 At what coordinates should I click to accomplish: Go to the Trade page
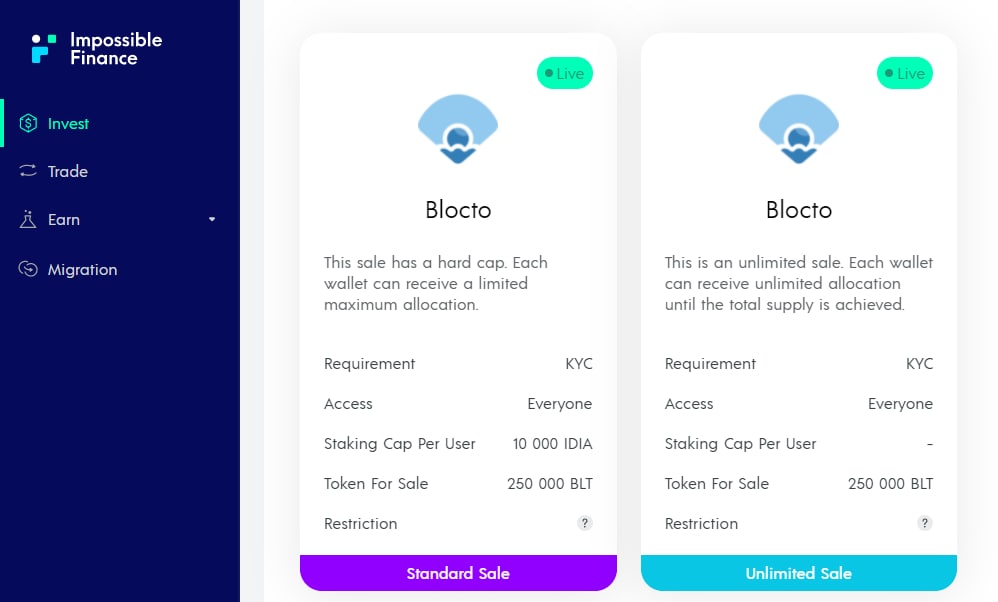click(68, 172)
